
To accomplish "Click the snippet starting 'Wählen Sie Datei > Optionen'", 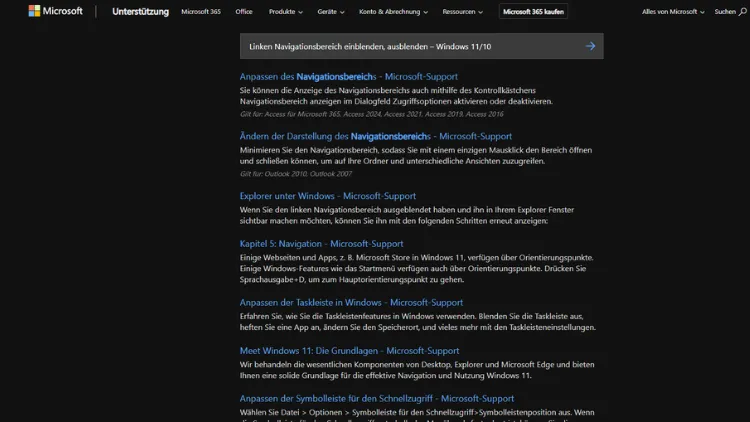I will (417, 415).
